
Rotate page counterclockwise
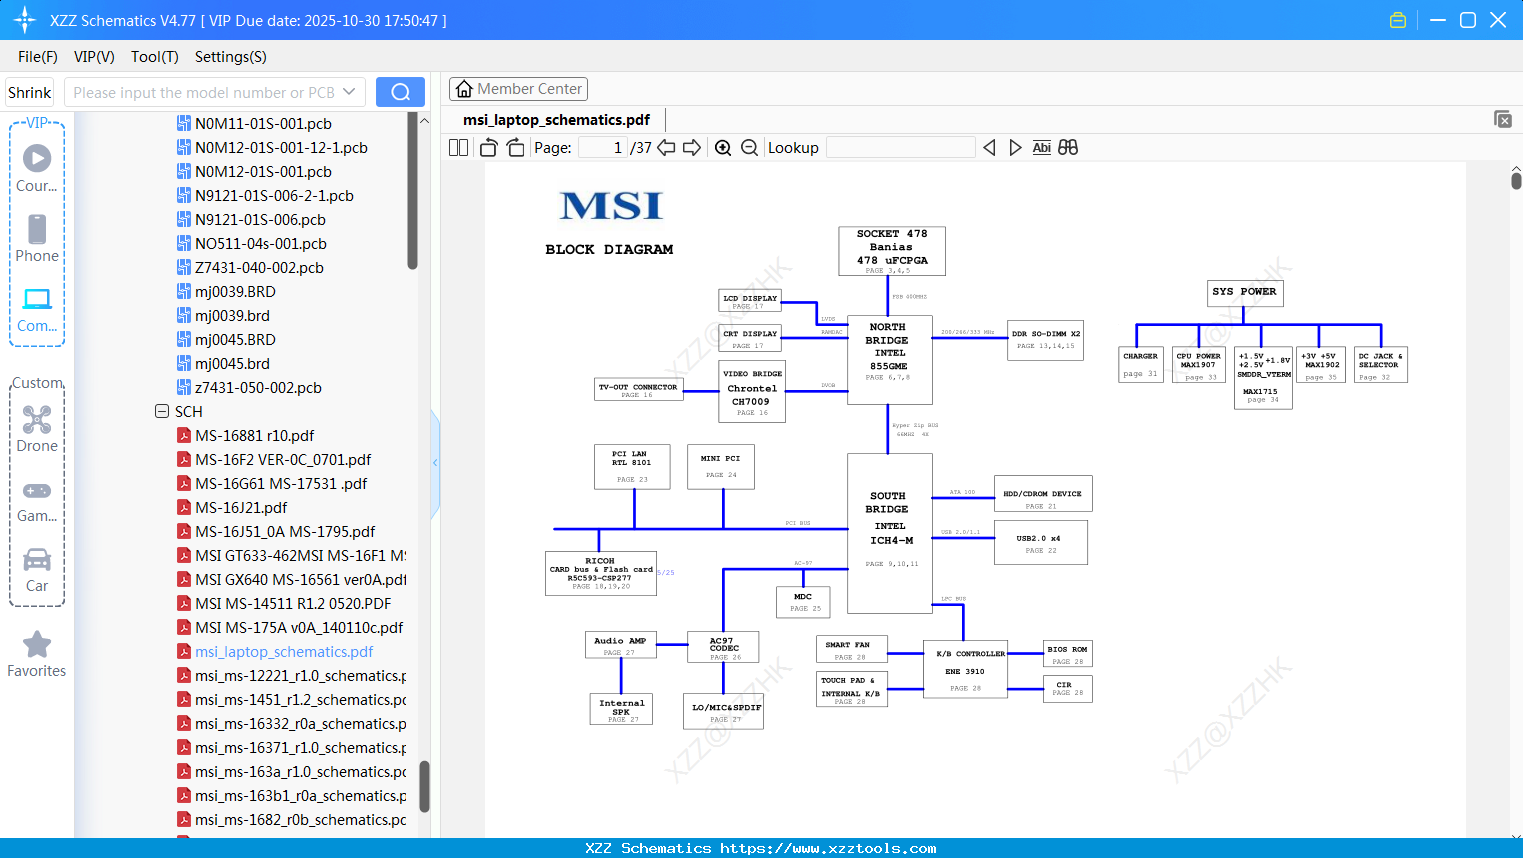[488, 148]
